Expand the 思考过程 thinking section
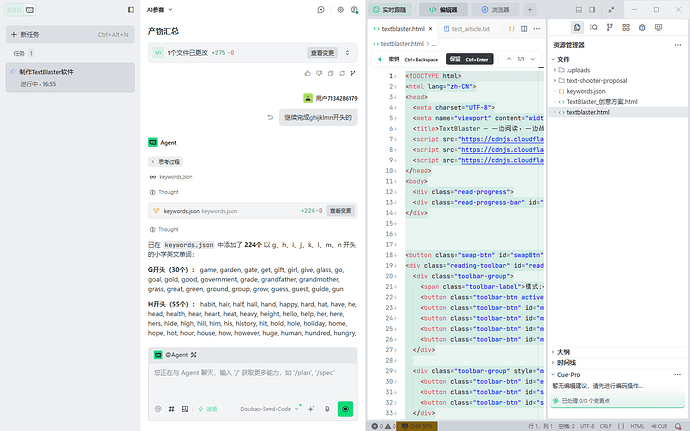The height and width of the screenshot is (431, 690). [x=165, y=162]
